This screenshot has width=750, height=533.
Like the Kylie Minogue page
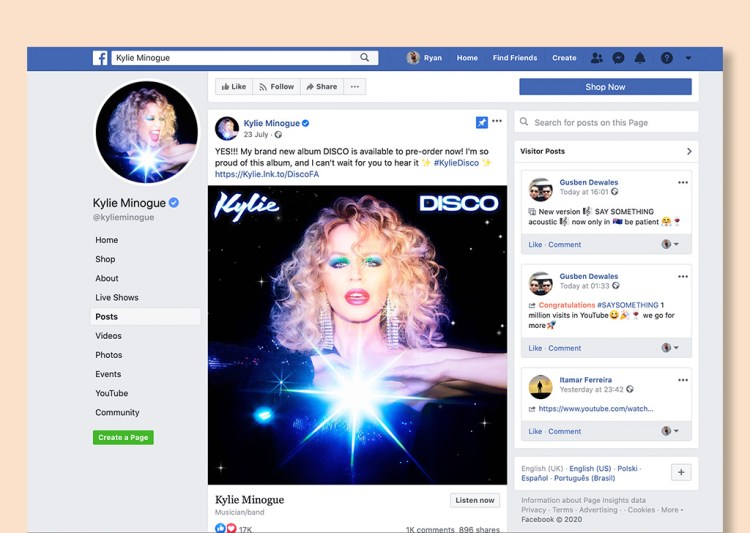pos(234,87)
